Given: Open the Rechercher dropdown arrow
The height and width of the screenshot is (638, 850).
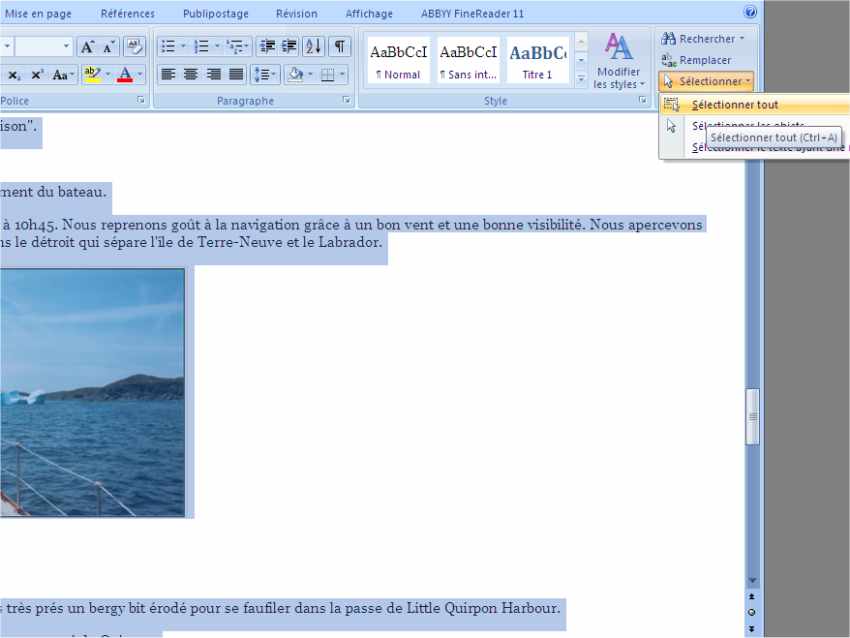Looking at the screenshot, I should coord(741,38).
